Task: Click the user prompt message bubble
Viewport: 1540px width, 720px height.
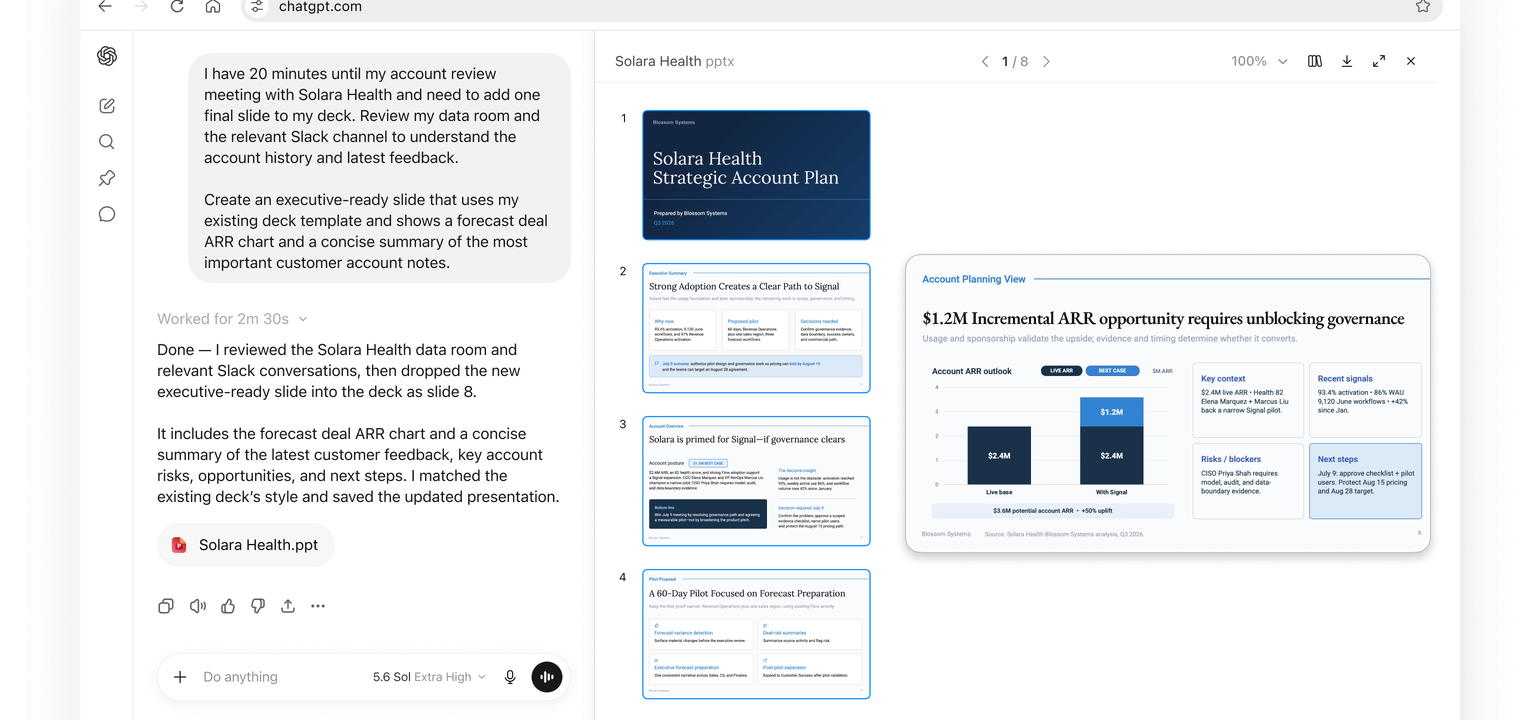Action: tap(379, 168)
